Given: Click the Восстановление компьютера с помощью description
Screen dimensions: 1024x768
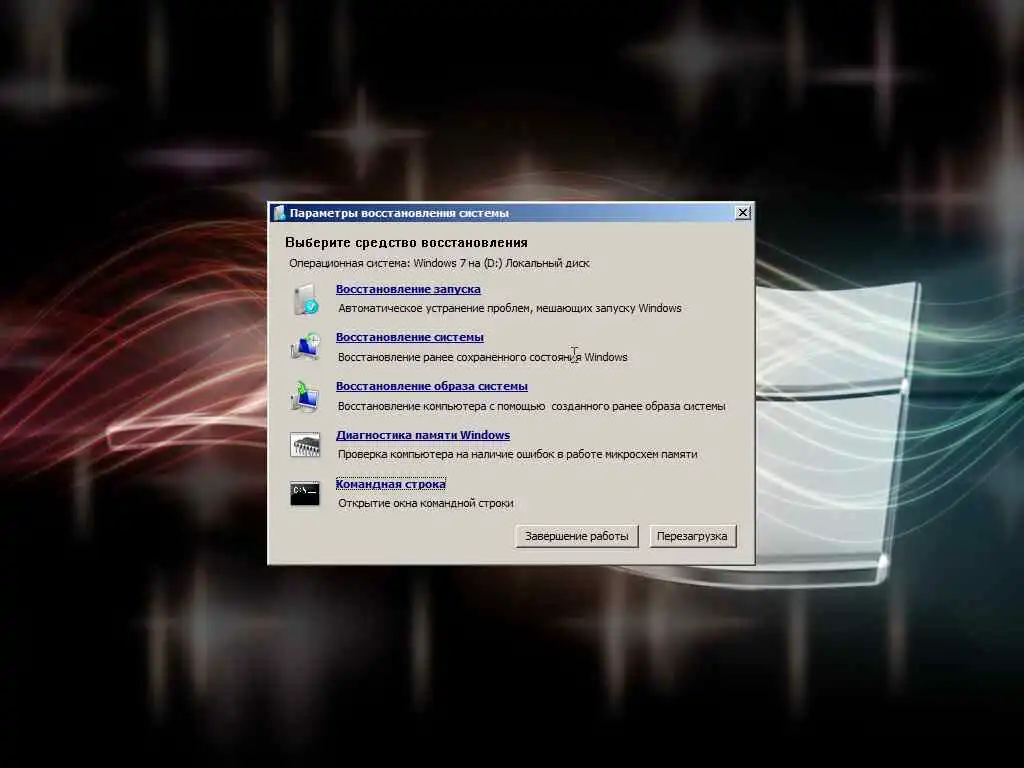Looking at the screenshot, I should pyautogui.click(x=532, y=406).
